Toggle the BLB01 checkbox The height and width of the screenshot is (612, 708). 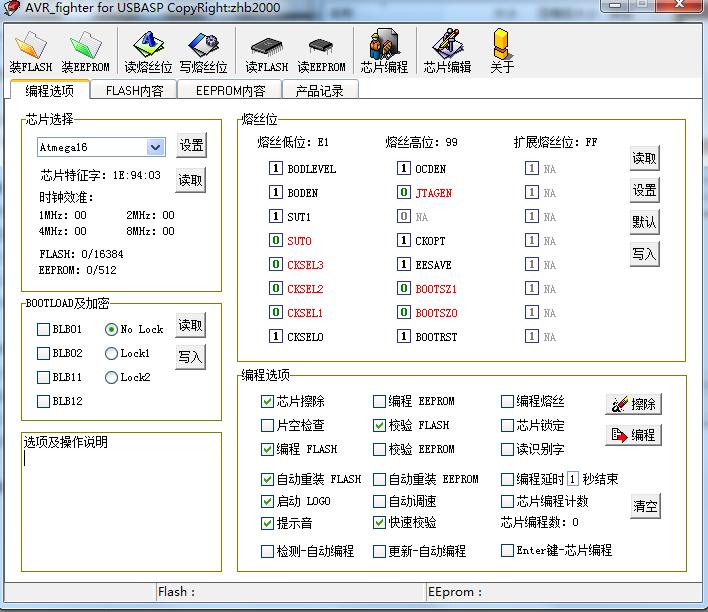[43, 329]
